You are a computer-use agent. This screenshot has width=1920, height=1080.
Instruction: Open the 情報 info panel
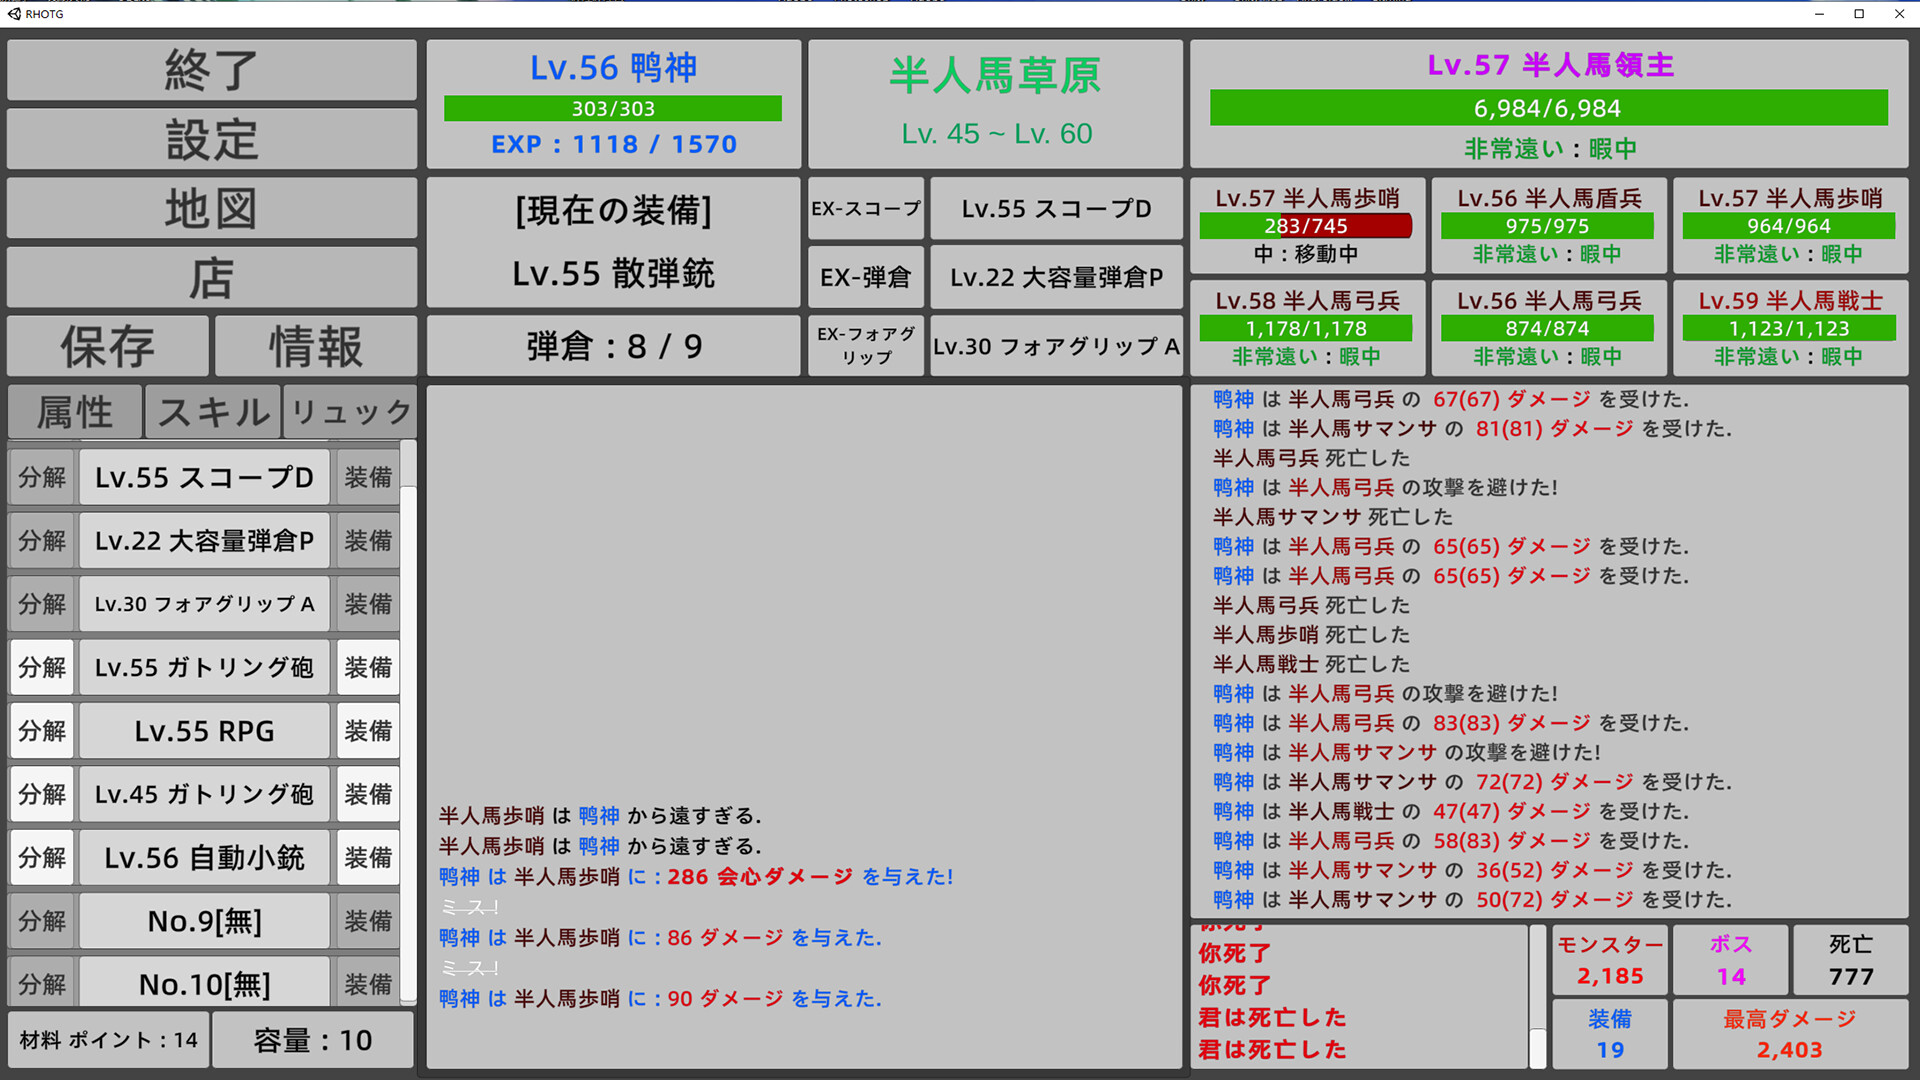tap(315, 346)
